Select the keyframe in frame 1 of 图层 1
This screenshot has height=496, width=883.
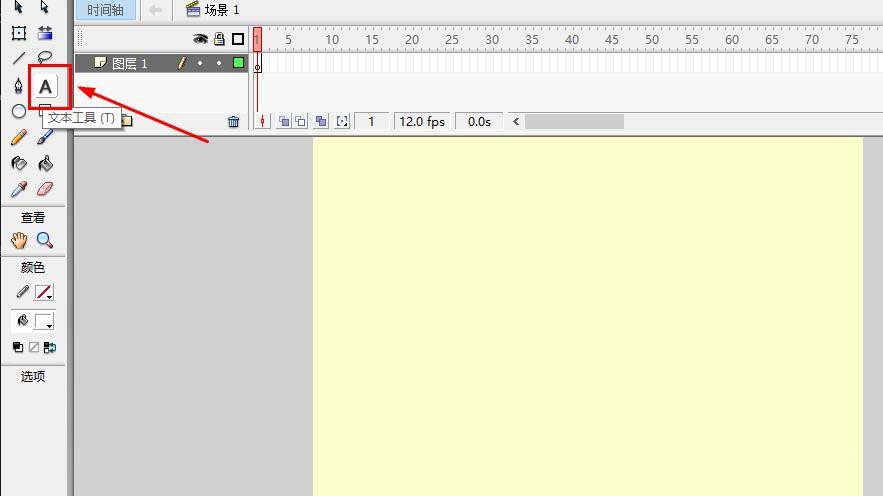pyautogui.click(x=257, y=63)
